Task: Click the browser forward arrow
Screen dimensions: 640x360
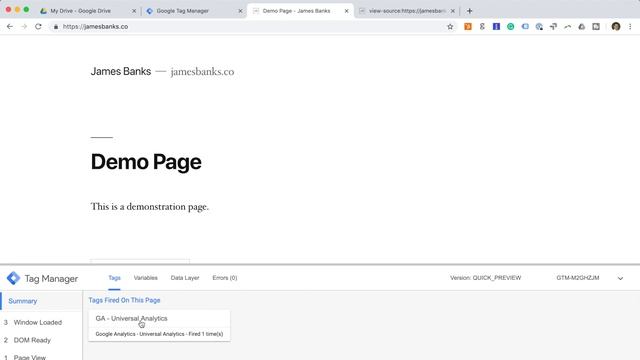Action: [24, 27]
